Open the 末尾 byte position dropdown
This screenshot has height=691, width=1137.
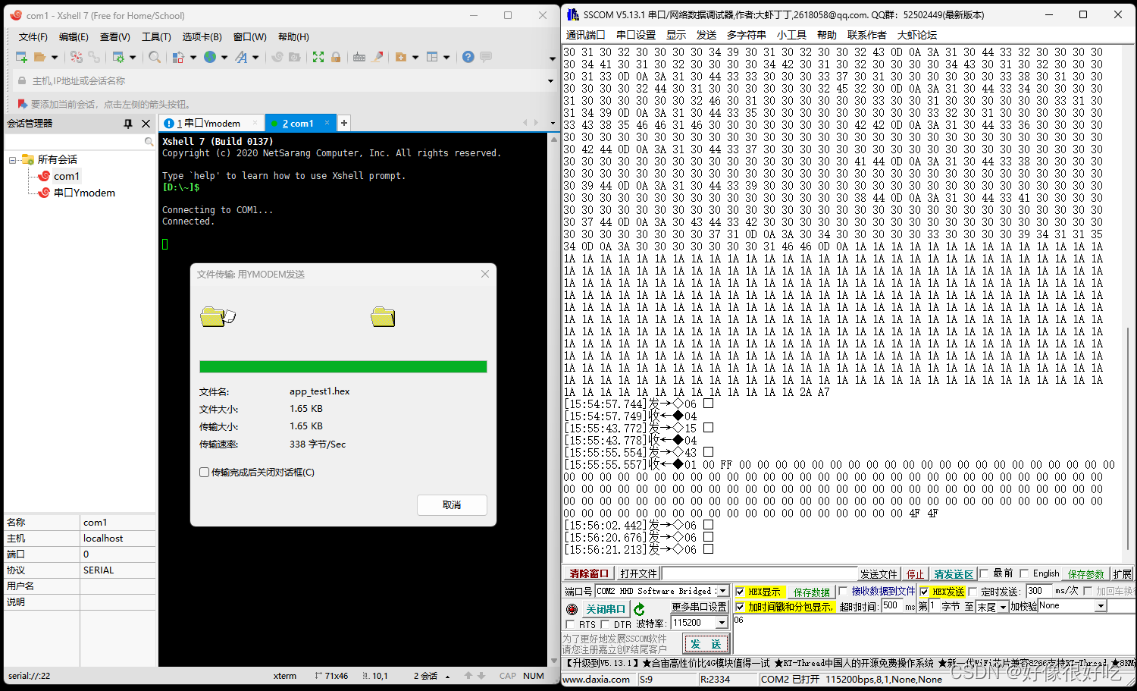pos(1003,606)
